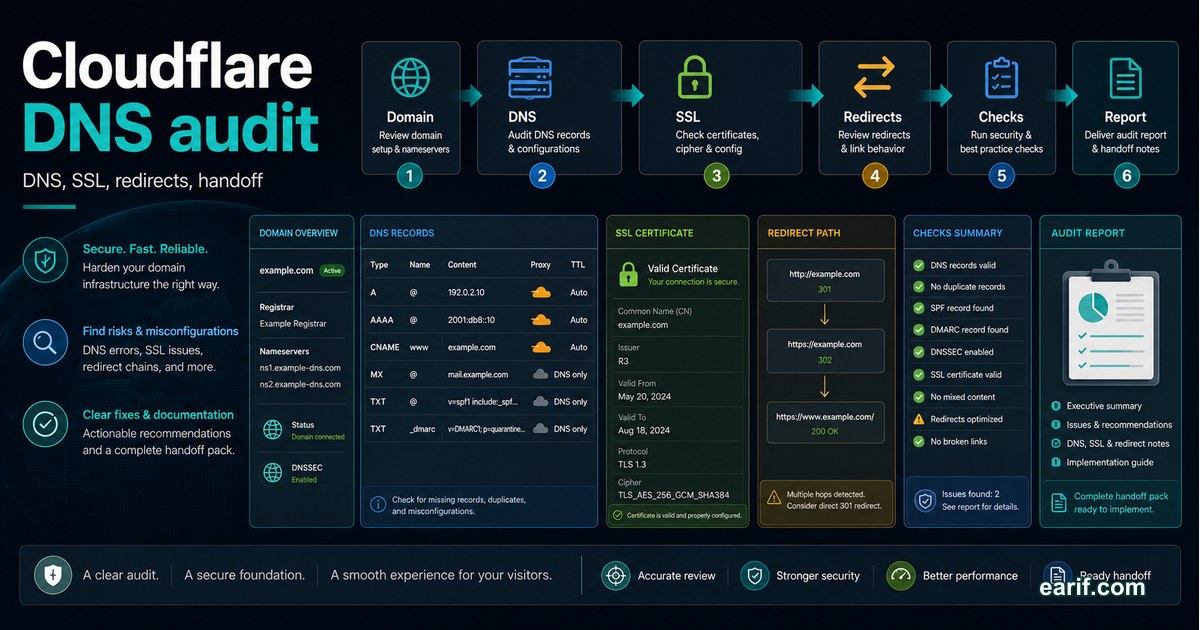Screen dimensions: 1200x630
Task: Click the check beside SPF record found
Action: click(x=919, y=309)
